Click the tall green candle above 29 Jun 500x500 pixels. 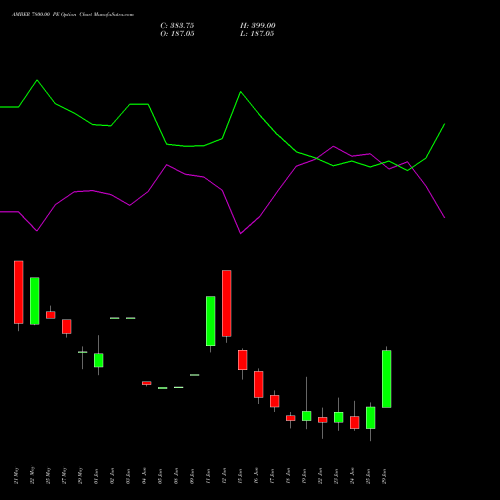coord(387,379)
